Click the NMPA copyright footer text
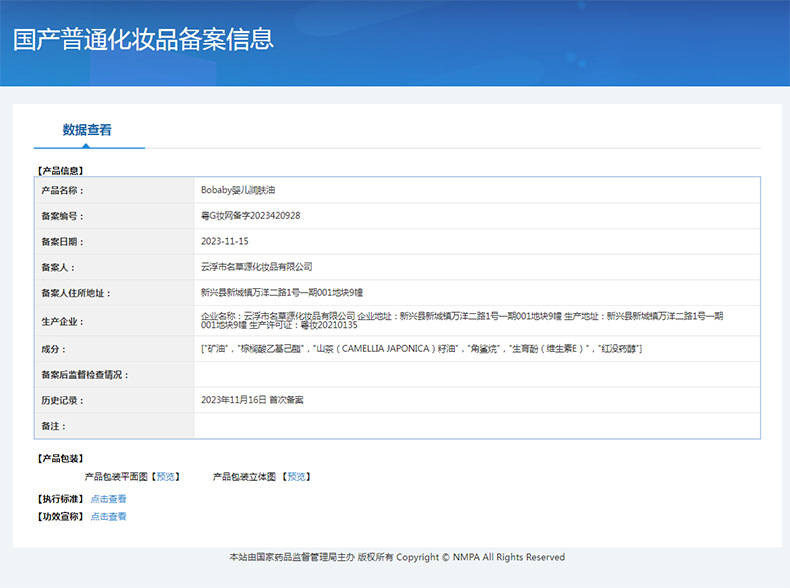Viewport: 790px width, 588px height. coord(396,557)
